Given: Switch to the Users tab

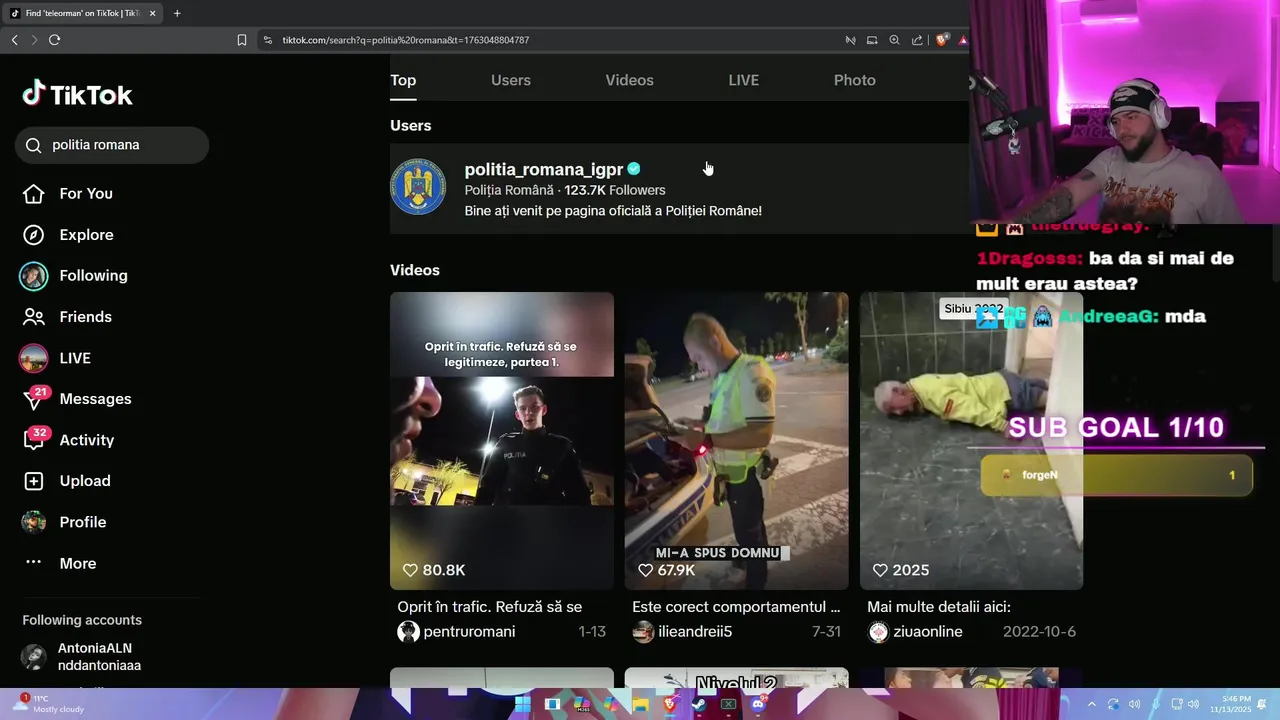Looking at the screenshot, I should point(511,80).
